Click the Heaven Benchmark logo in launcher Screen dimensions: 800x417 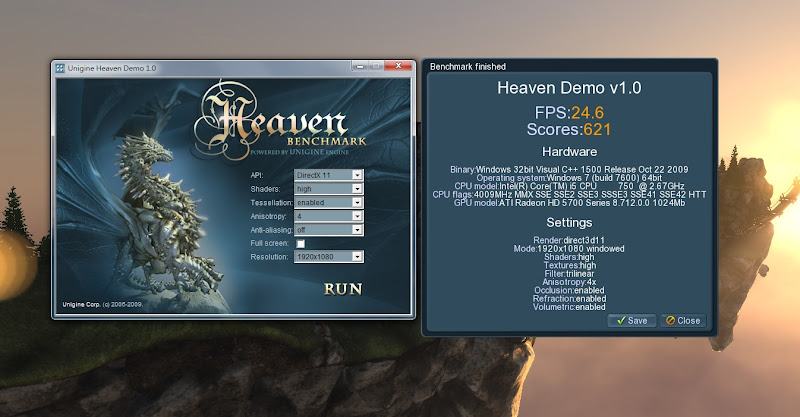(281, 121)
